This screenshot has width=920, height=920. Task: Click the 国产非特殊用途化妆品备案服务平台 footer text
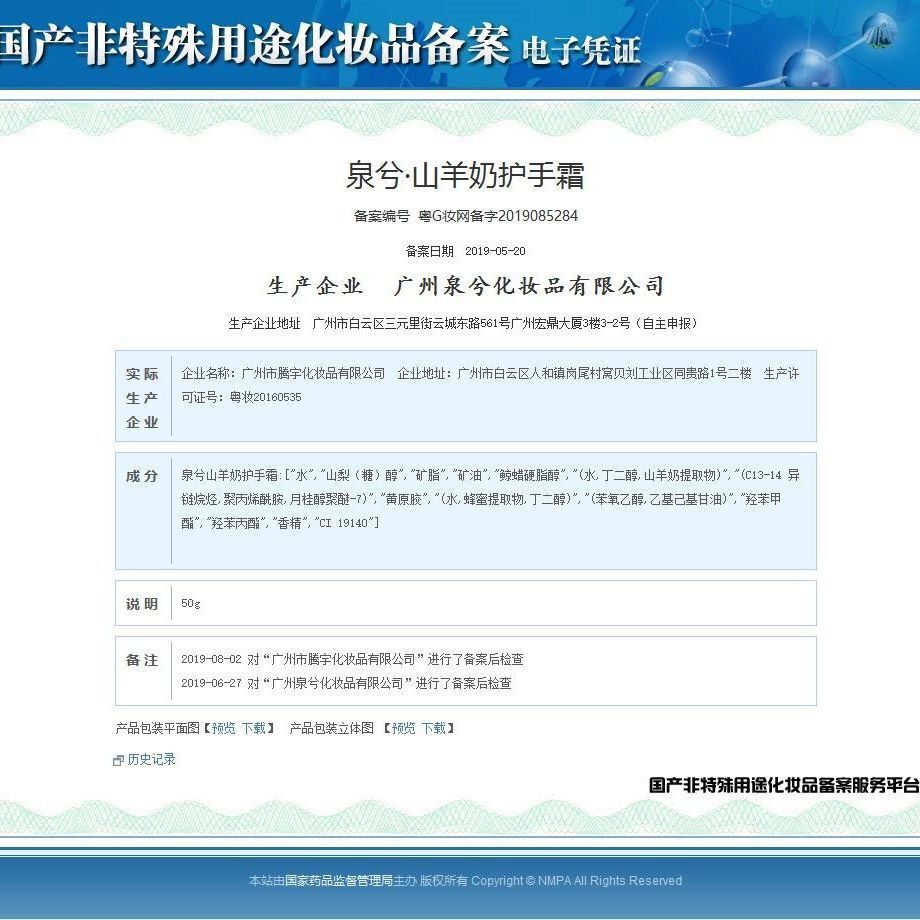(x=784, y=785)
